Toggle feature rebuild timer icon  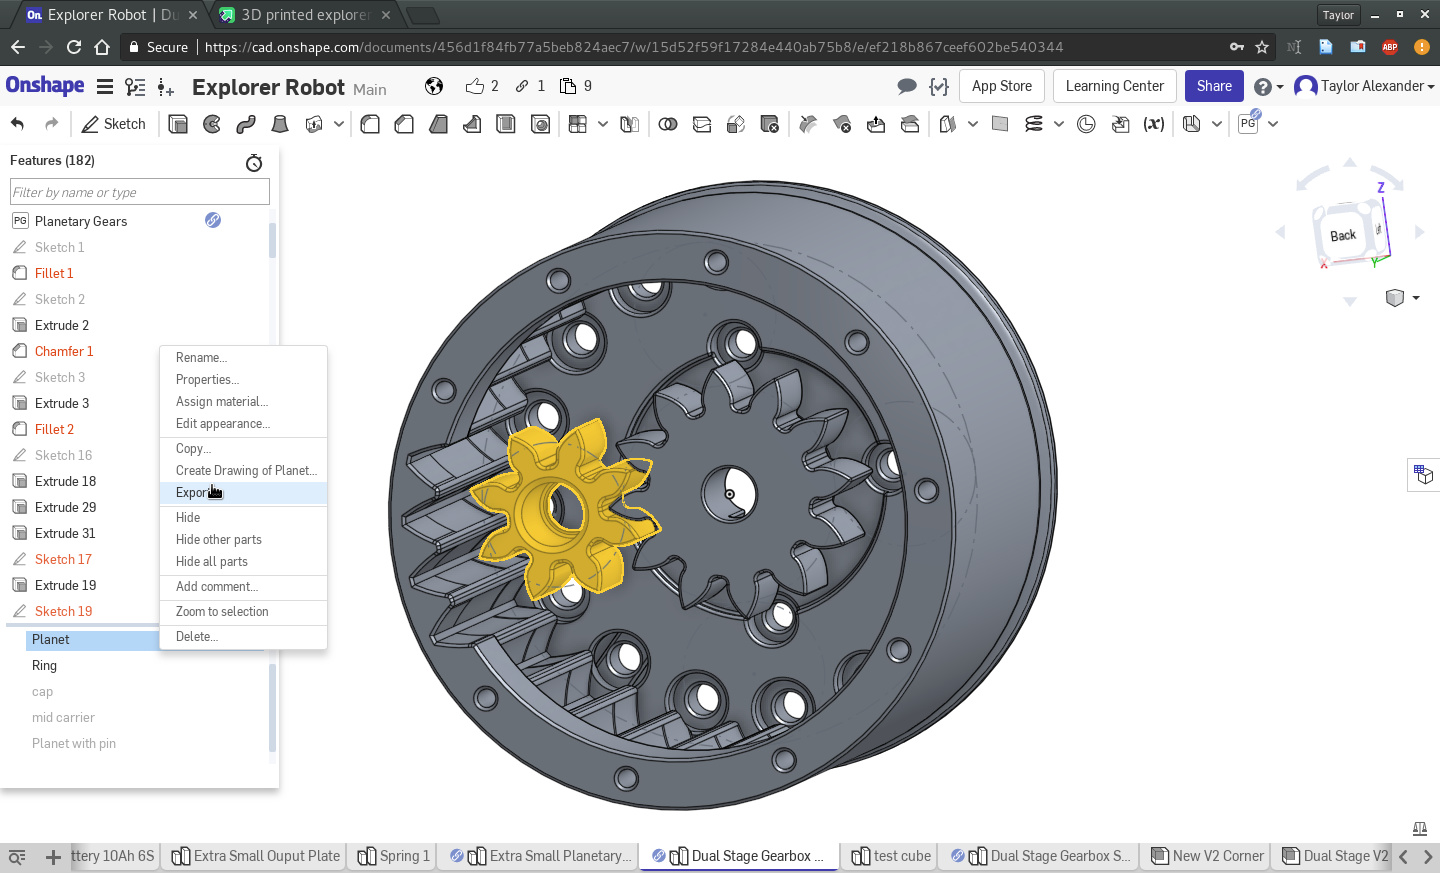point(254,162)
